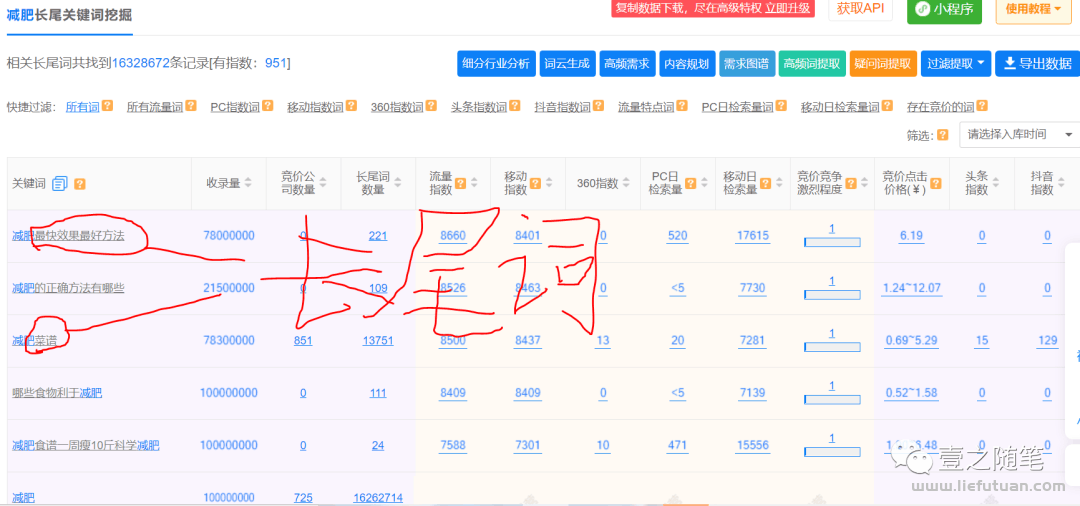
Task: Click 129 抖音指数 value for 减肥菜谱
Action: [x=1047, y=341]
